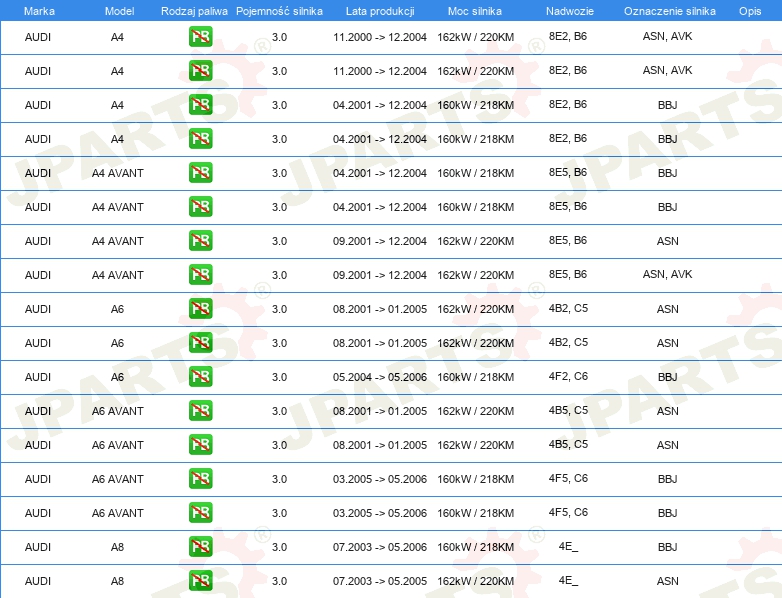
Task: Click fuel icon in A8 ASN row
Action: tap(200, 581)
